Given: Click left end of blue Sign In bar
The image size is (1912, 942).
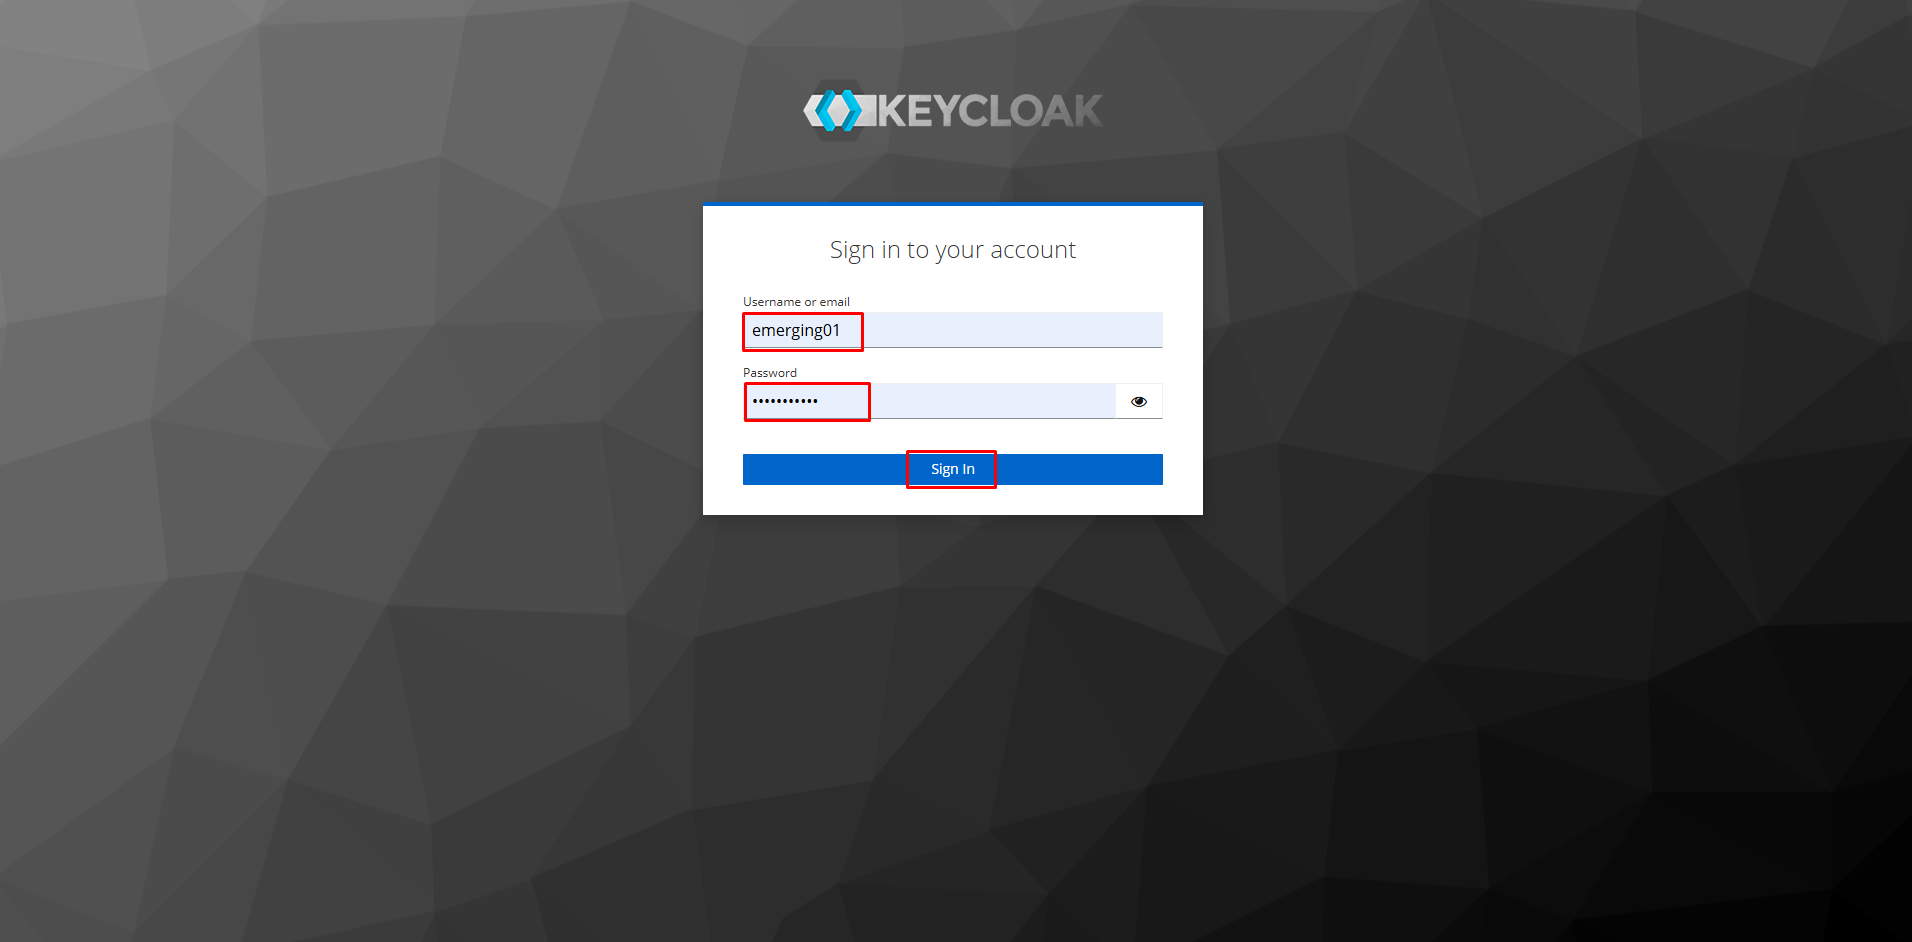Looking at the screenshot, I should [770, 469].
